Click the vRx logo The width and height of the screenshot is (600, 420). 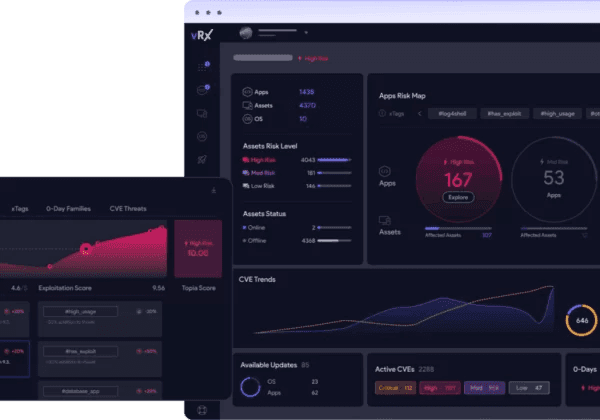coord(202,35)
